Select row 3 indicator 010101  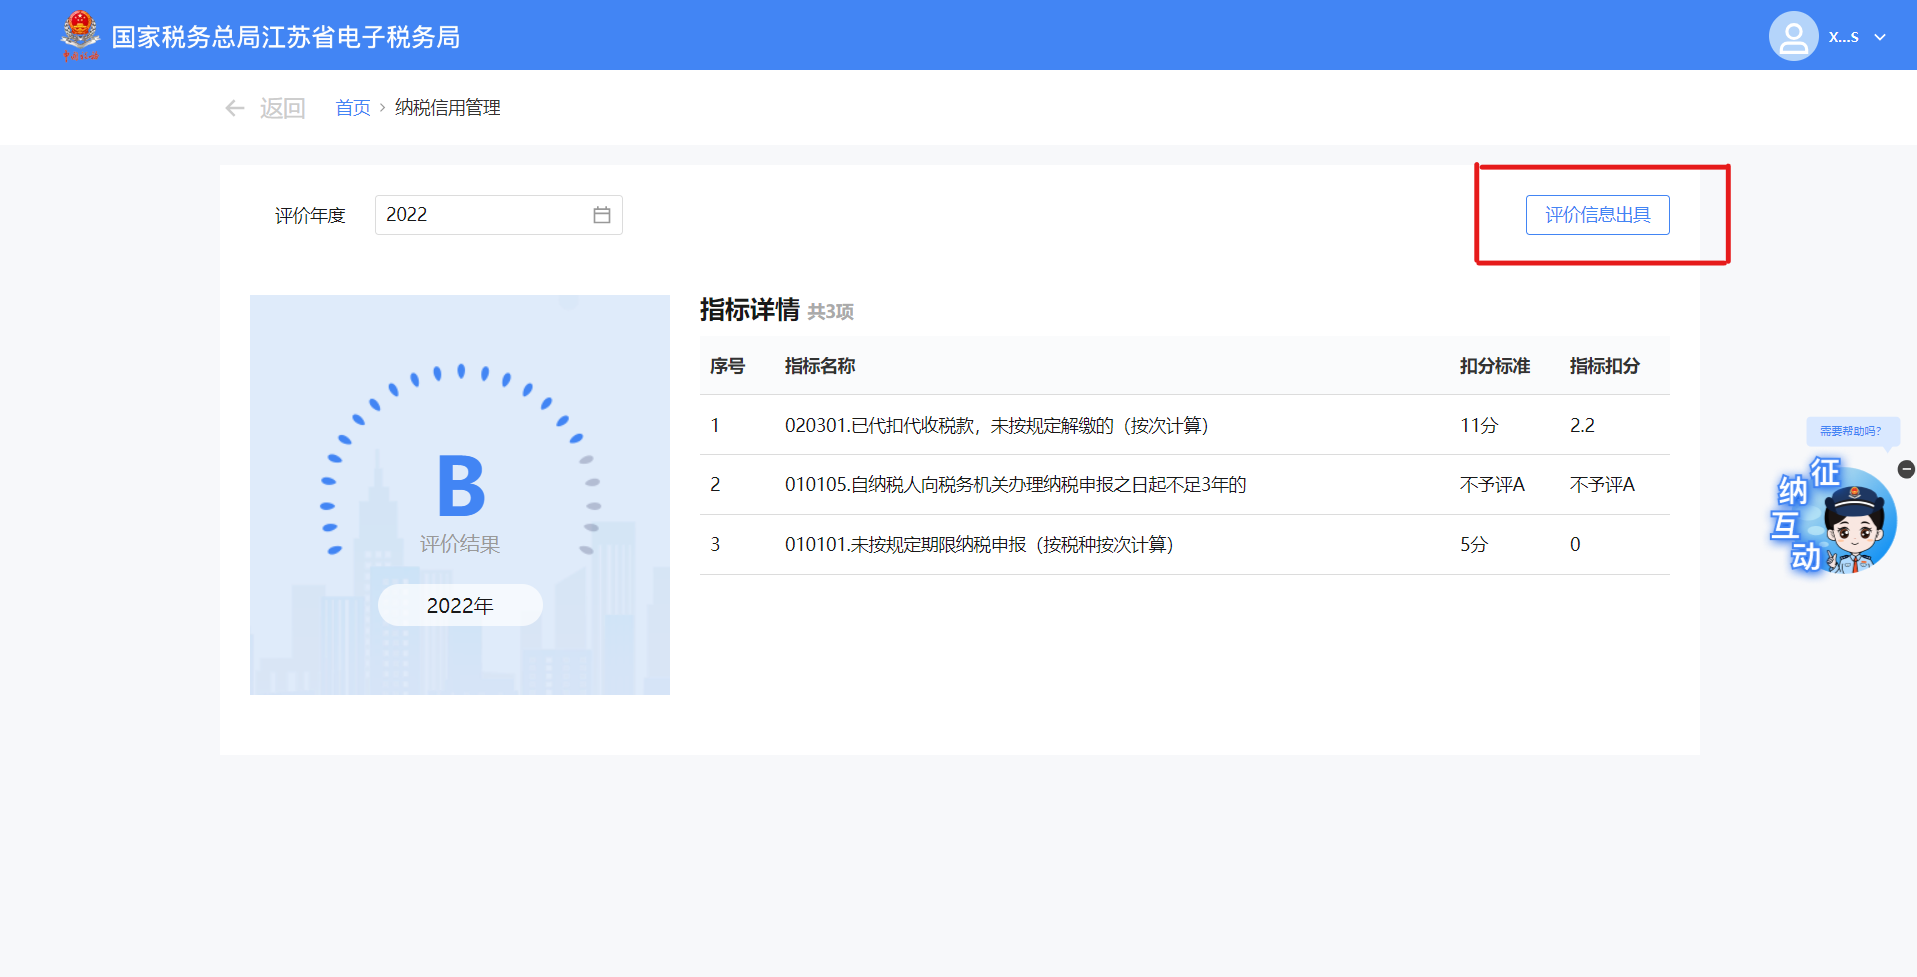[x=978, y=545]
